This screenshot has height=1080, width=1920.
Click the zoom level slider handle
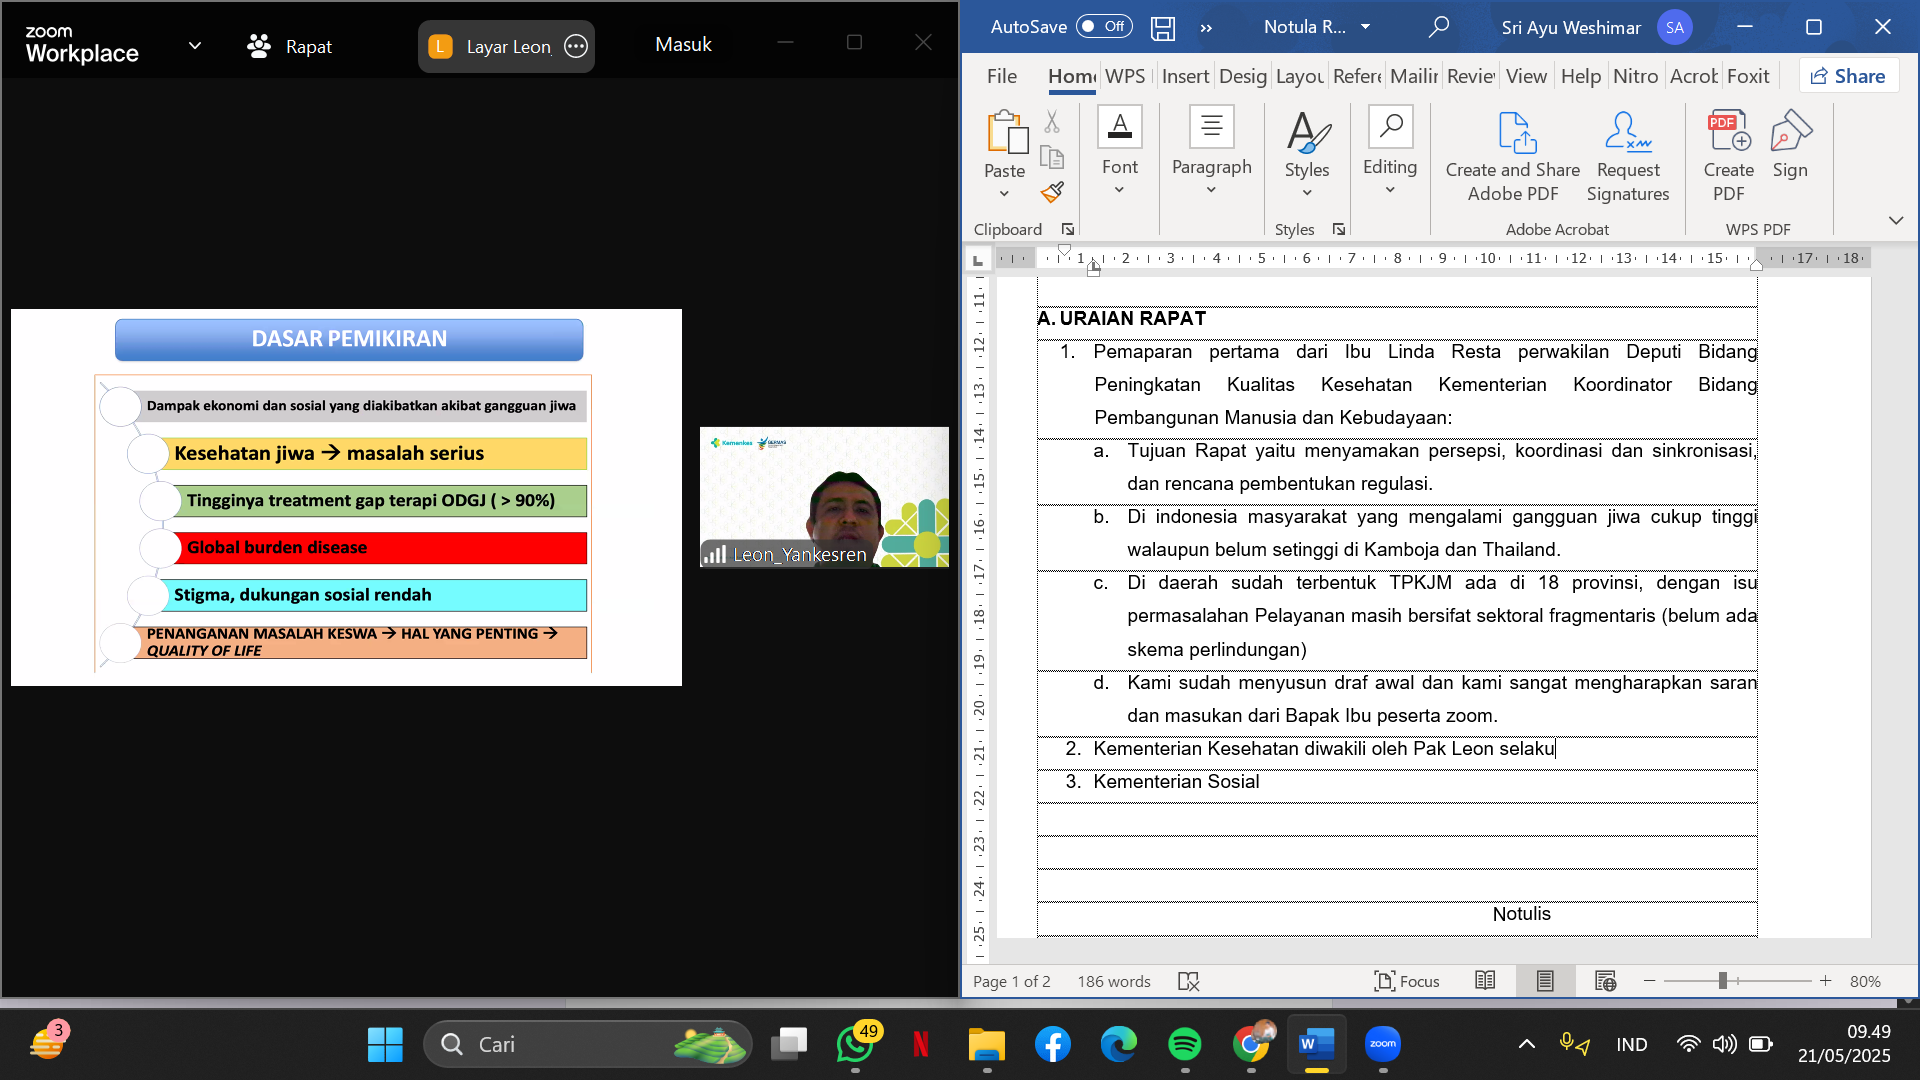[x=1723, y=981]
